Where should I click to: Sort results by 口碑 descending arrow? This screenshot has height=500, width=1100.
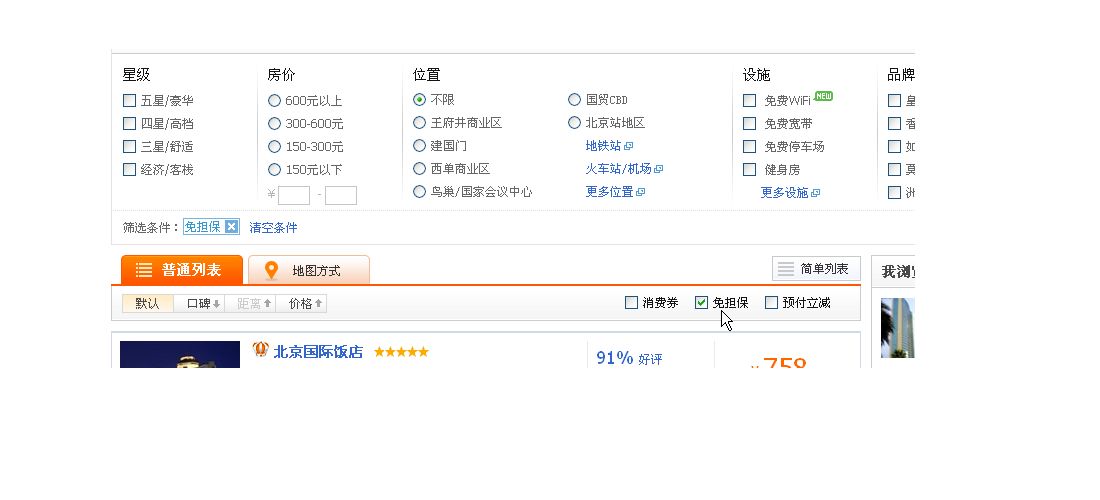(217, 304)
